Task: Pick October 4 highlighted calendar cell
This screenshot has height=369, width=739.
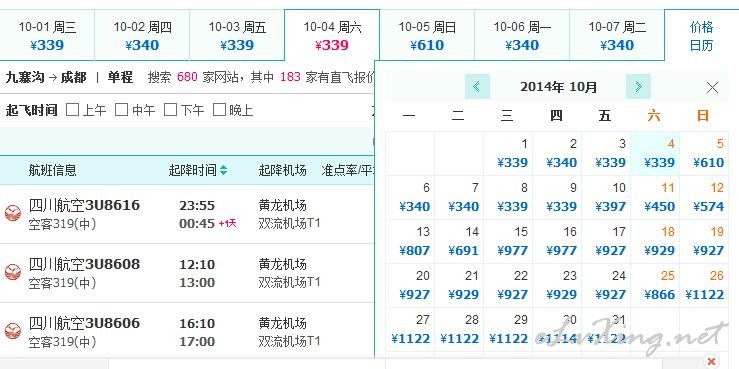Action: tap(655, 154)
